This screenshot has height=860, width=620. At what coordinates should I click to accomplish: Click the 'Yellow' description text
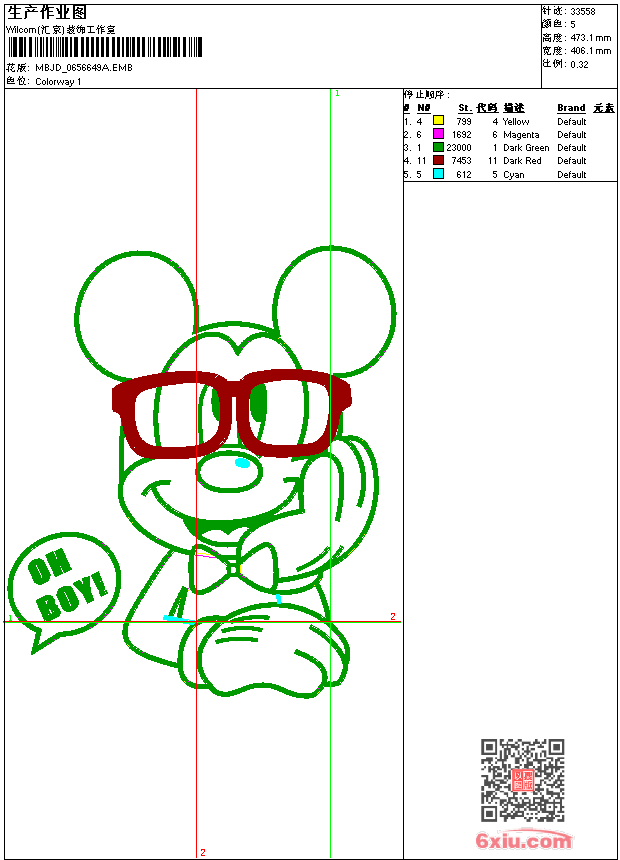pos(516,122)
